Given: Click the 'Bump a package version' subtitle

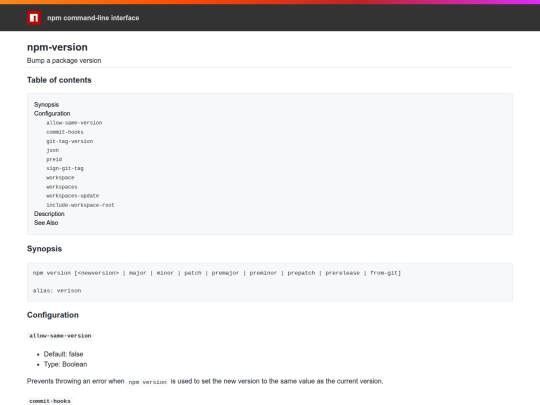Looking at the screenshot, I should click(x=64, y=61).
